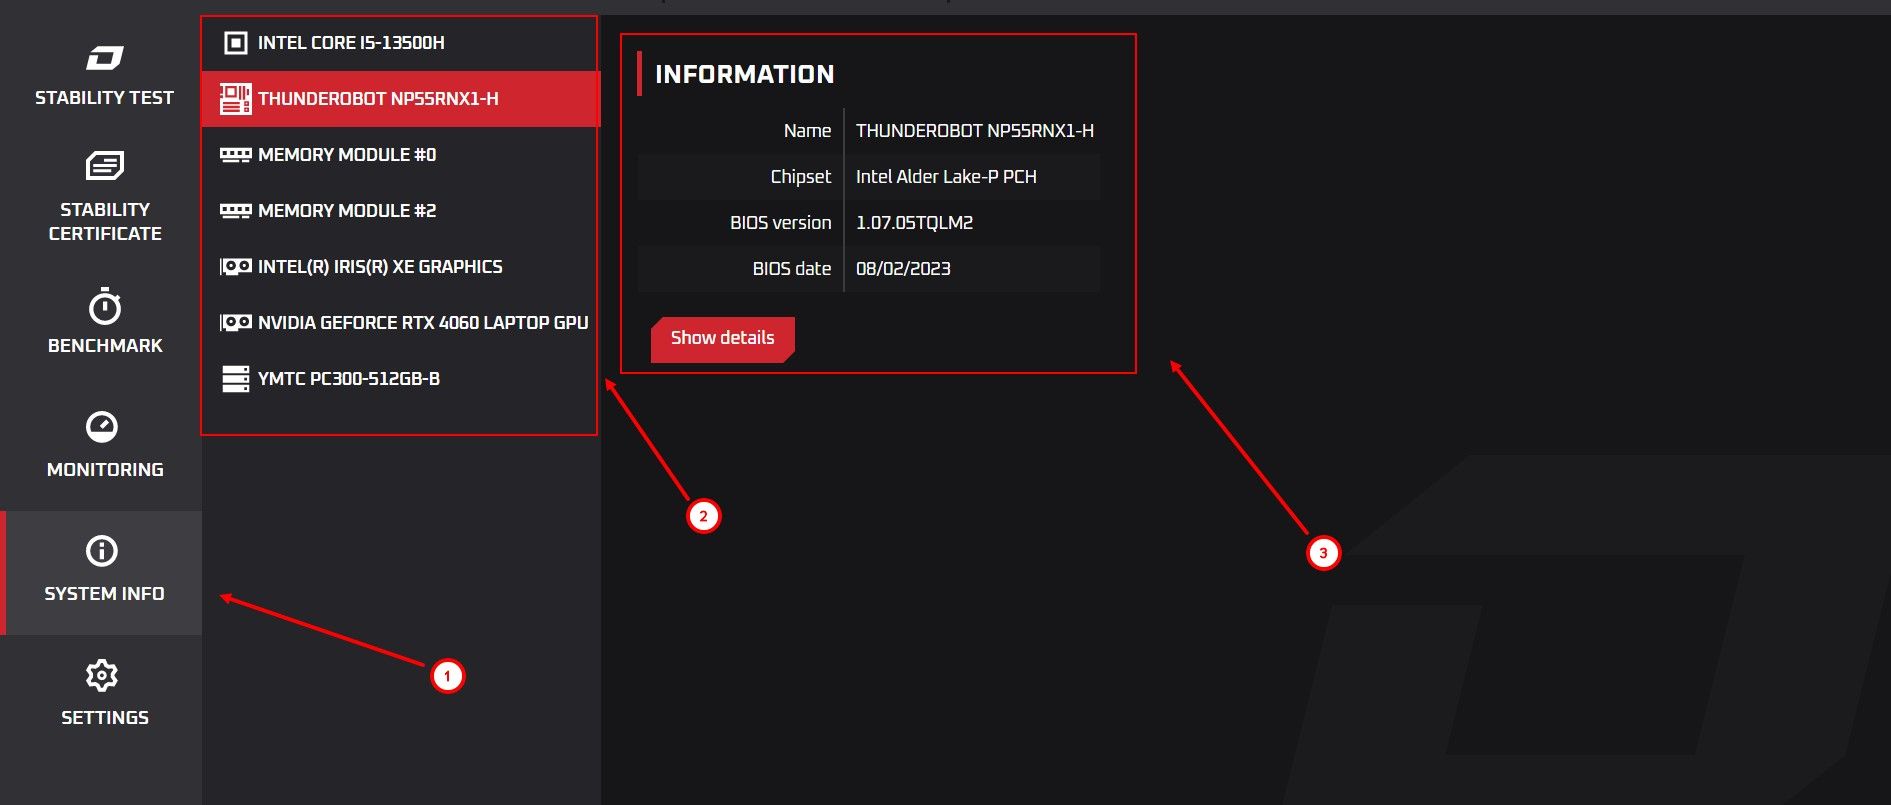Click the RAM icon beside Memory Module #2
The width and height of the screenshot is (1891, 805).
click(236, 211)
